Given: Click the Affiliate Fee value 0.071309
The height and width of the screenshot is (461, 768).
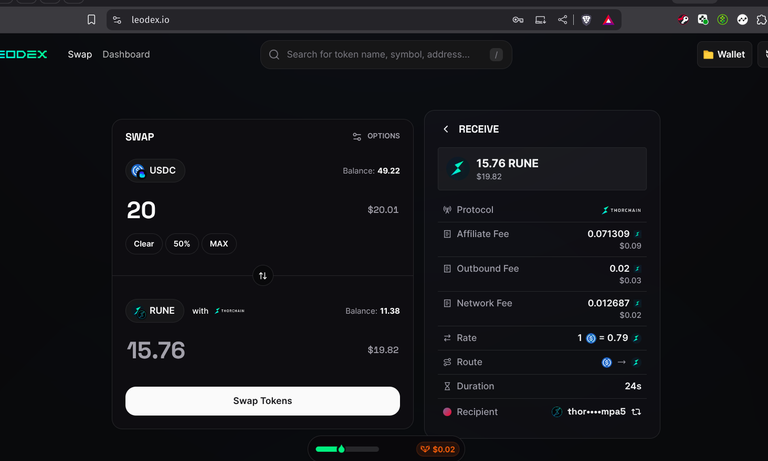Looking at the screenshot, I should [608, 234].
